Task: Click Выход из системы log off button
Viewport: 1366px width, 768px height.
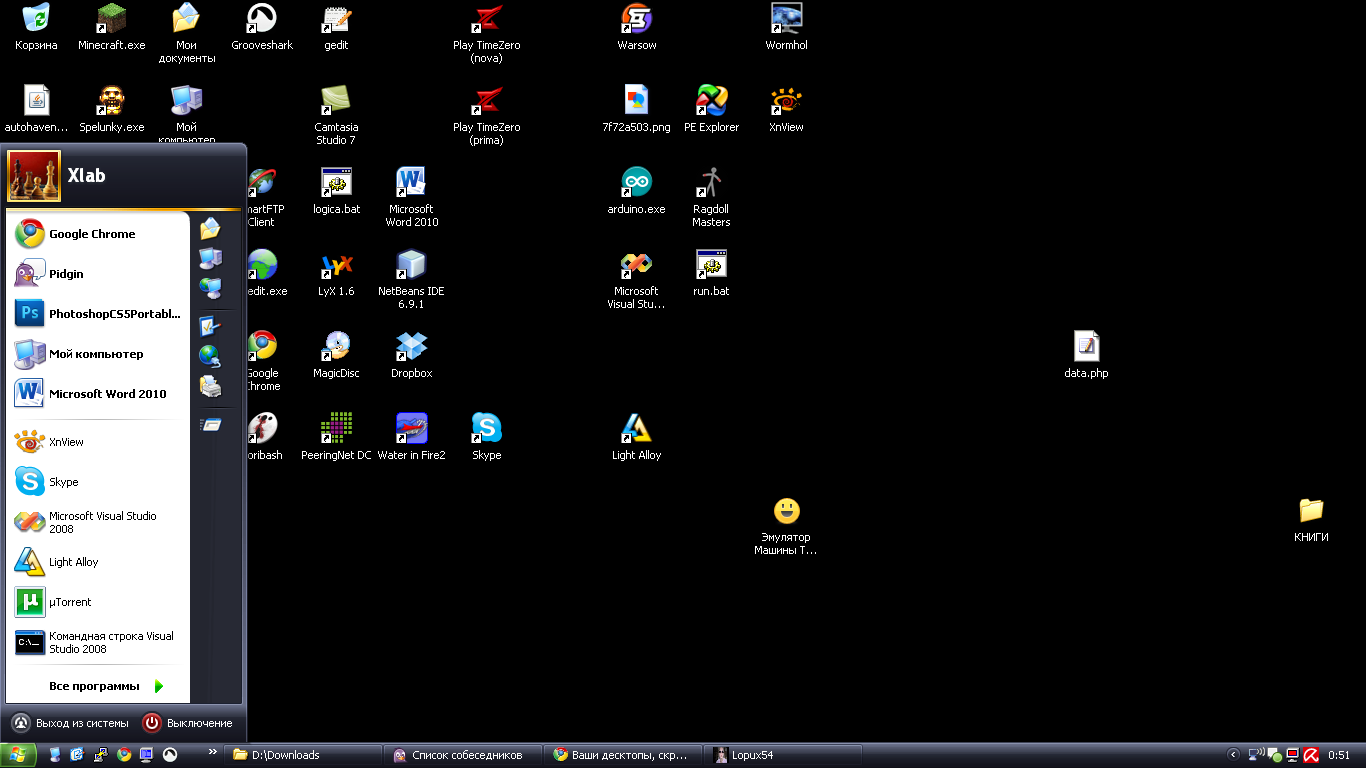Action: 70,723
